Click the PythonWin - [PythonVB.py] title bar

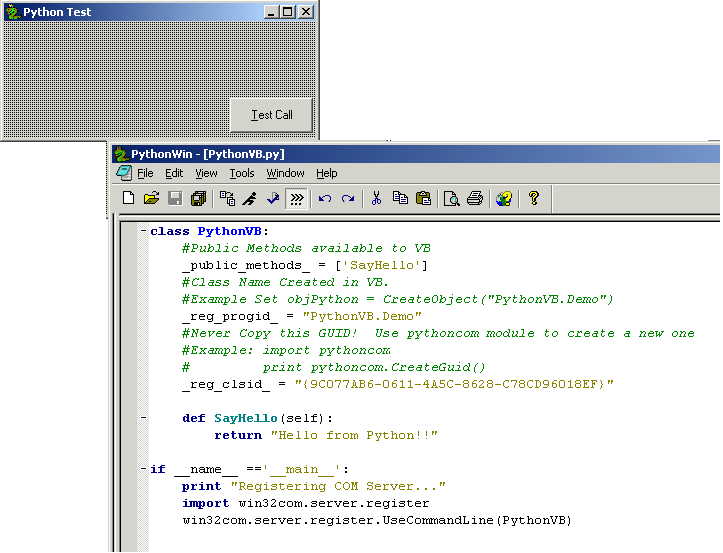point(415,154)
